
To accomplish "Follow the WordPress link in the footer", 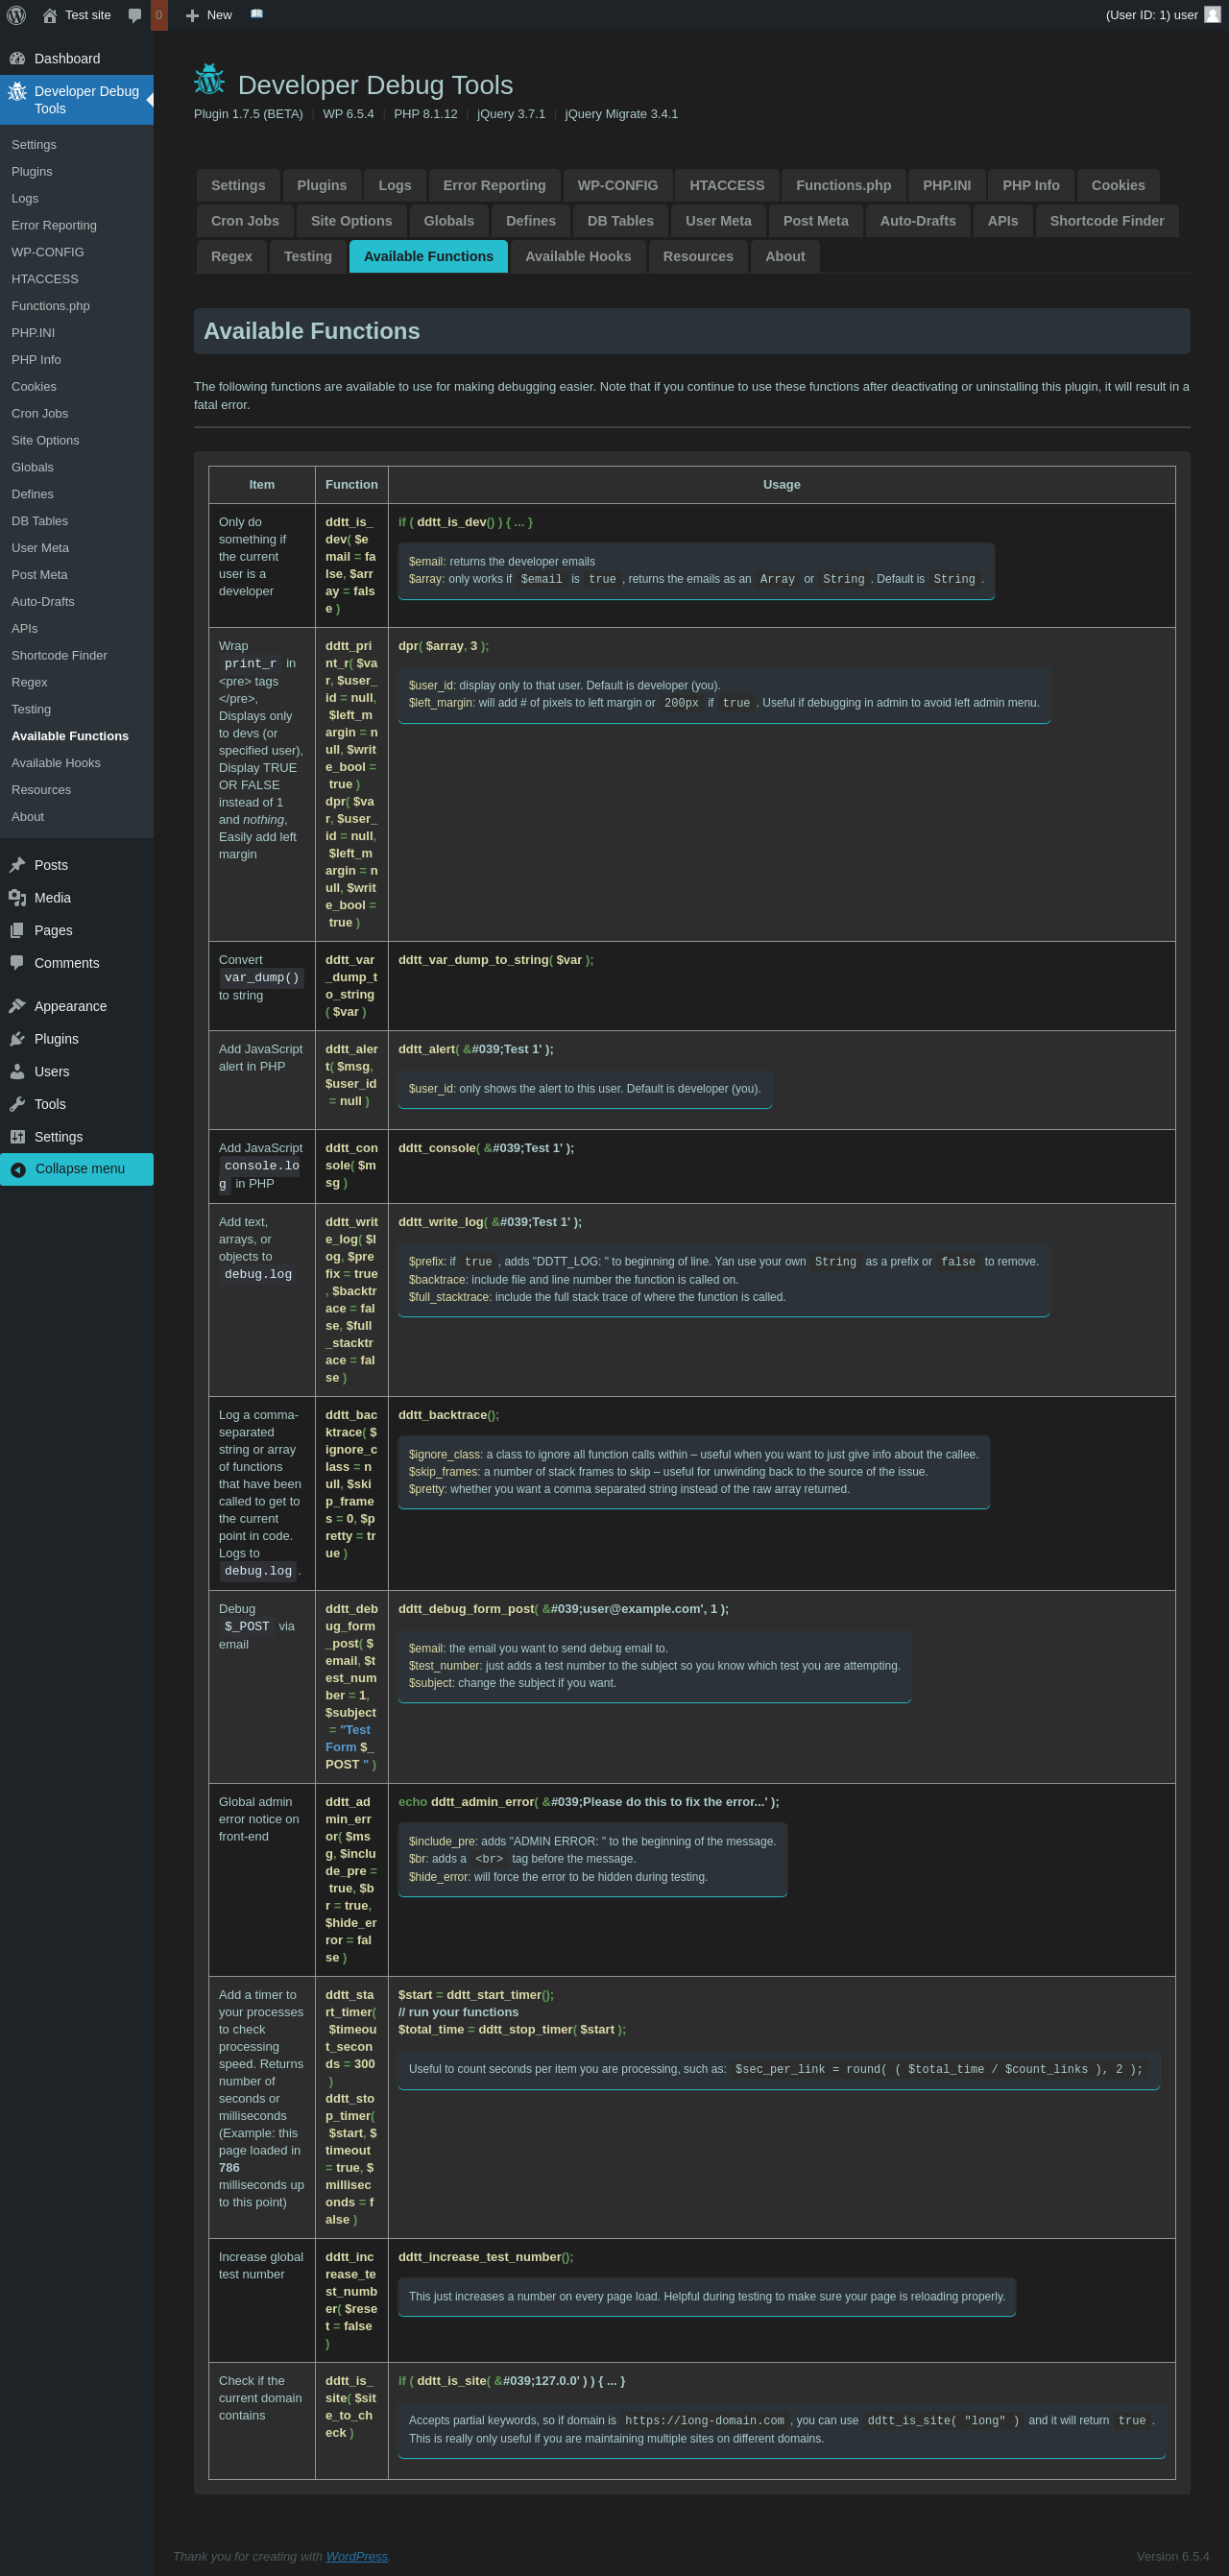I will tap(356, 2556).
